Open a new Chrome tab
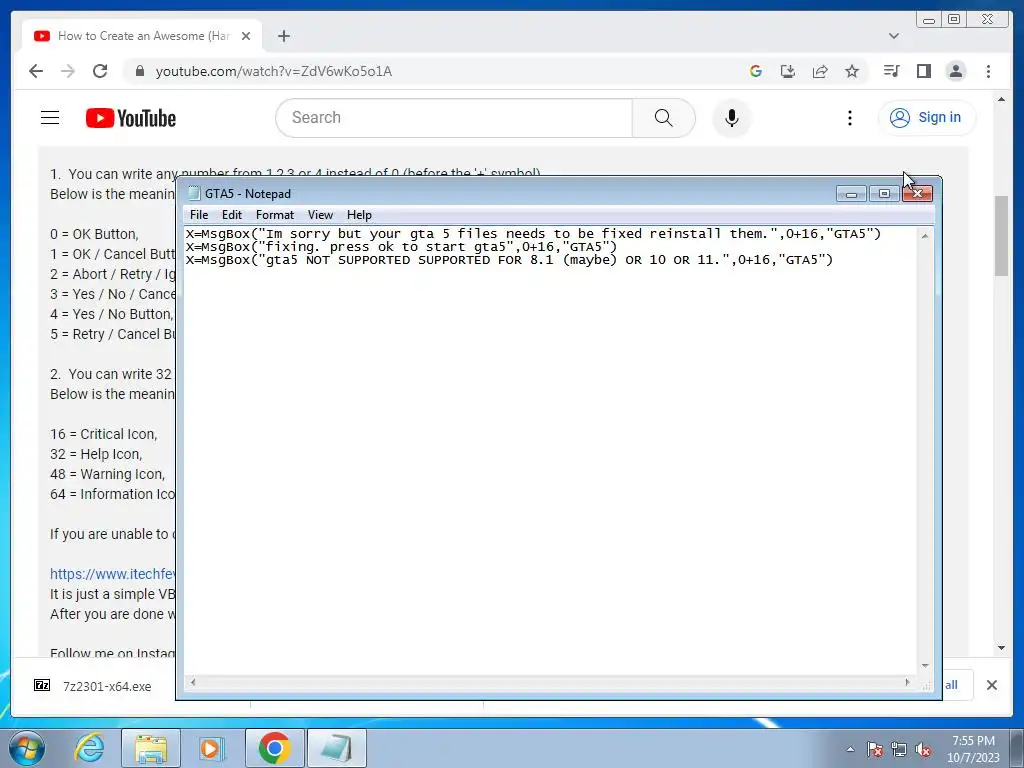 (x=283, y=36)
